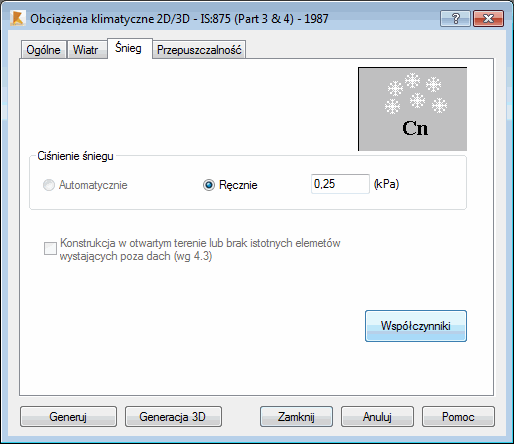Open the Współczynniki button
The height and width of the screenshot is (444, 514).
pyautogui.click(x=416, y=326)
